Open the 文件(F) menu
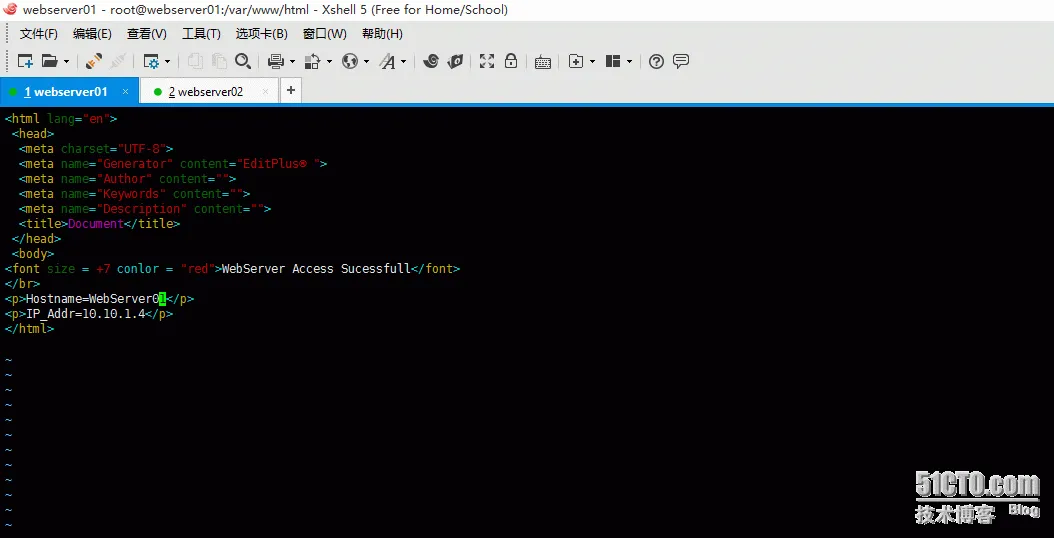The width and height of the screenshot is (1054, 538). [x=38, y=34]
